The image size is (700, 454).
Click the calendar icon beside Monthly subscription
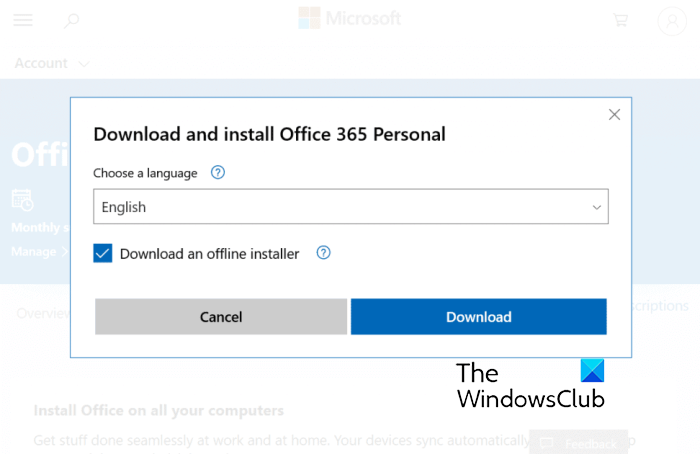point(22,199)
